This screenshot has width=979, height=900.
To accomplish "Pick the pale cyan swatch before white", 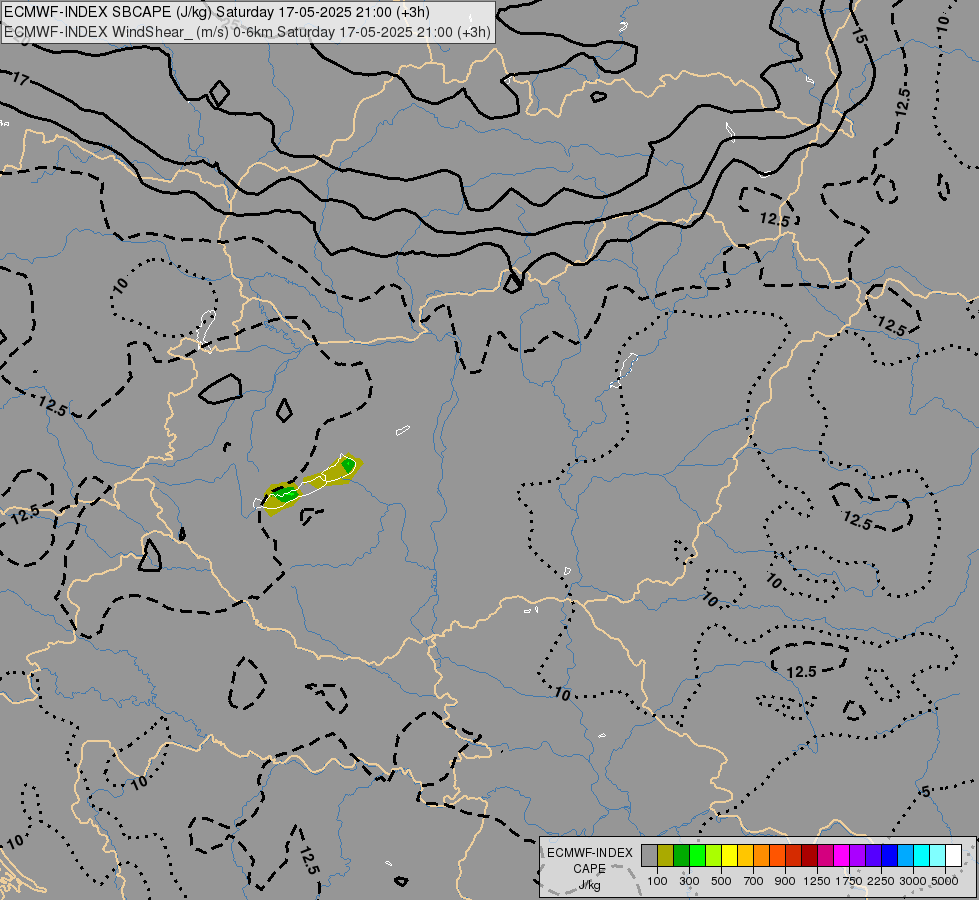I will coord(937,855).
